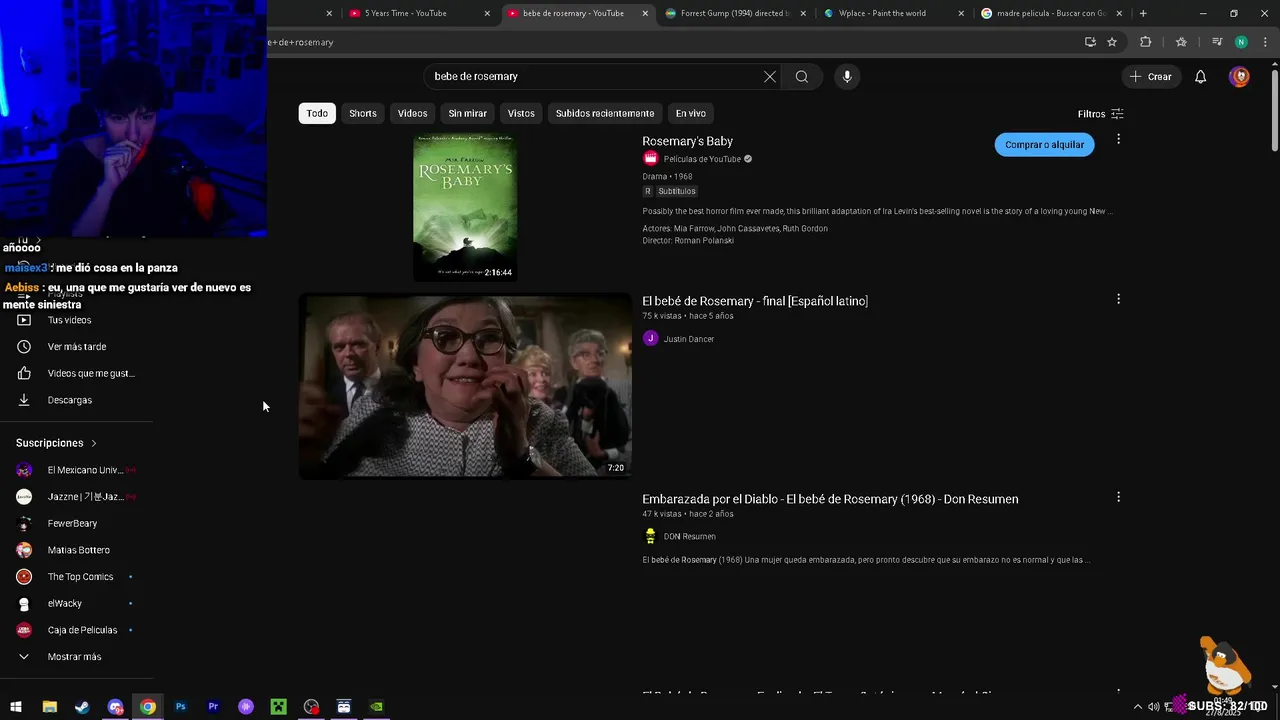Open Photoshop from taskbar
Image resolution: width=1280 pixels, height=720 pixels.
pos(181,707)
